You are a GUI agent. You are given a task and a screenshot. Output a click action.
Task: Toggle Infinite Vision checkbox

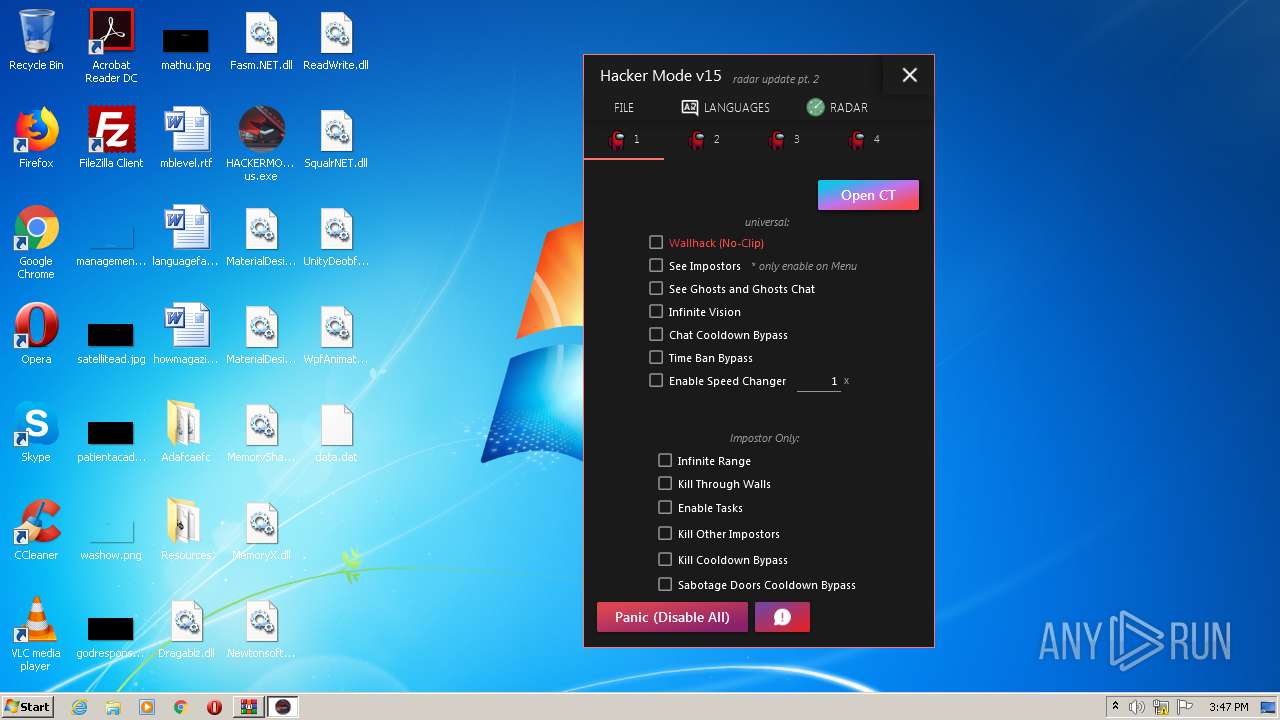tap(656, 311)
